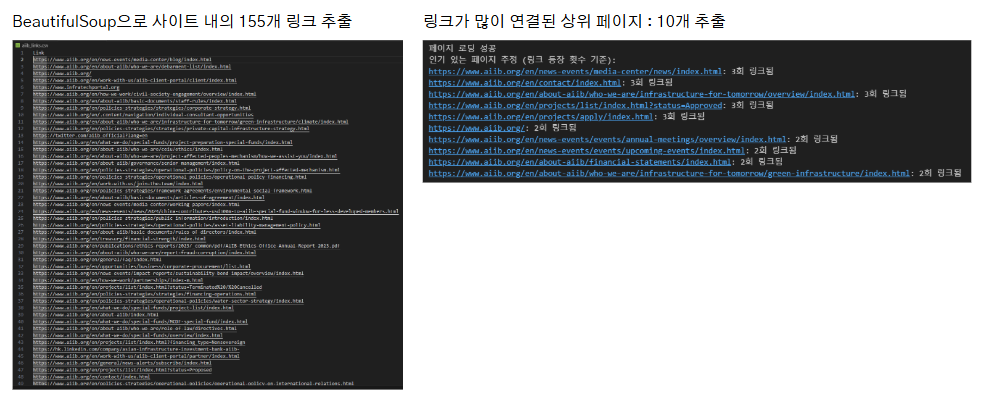Viewport: 984px width, 408px height.
Task: Click the status=Proposed projects URL
Action: tap(122, 370)
